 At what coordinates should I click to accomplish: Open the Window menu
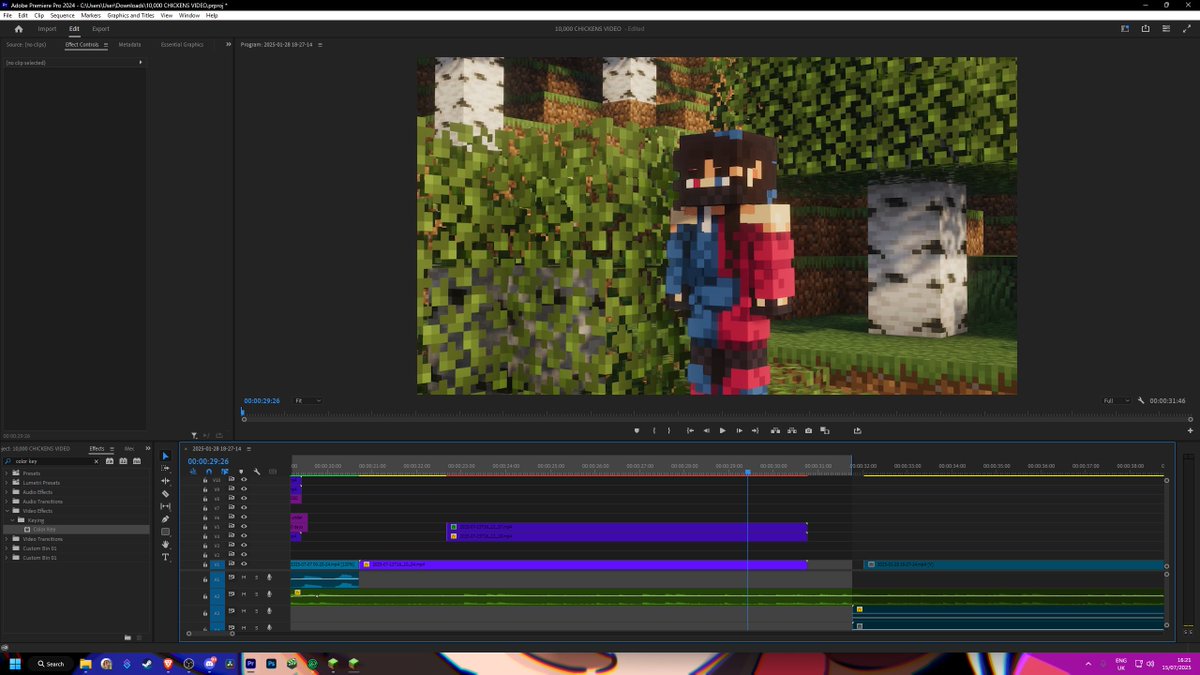(x=189, y=16)
